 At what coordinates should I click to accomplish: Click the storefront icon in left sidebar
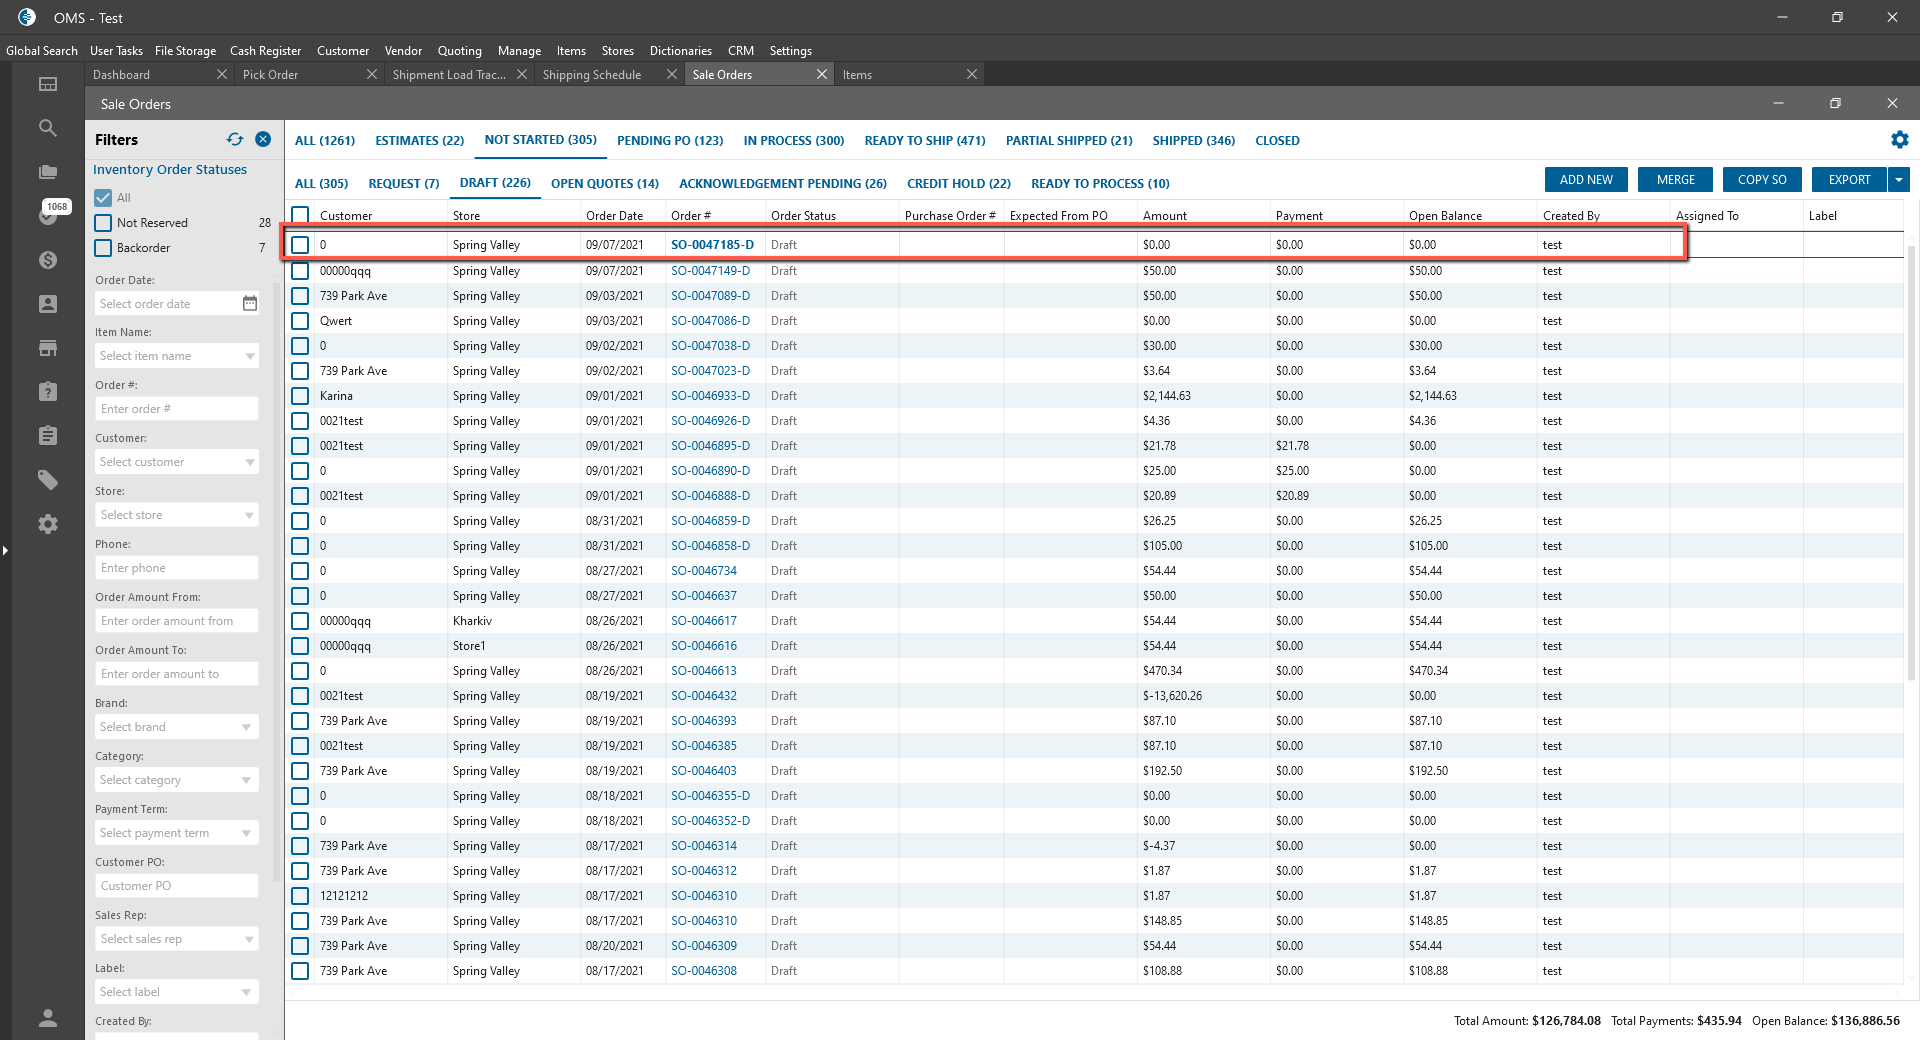(x=47, y=348)
